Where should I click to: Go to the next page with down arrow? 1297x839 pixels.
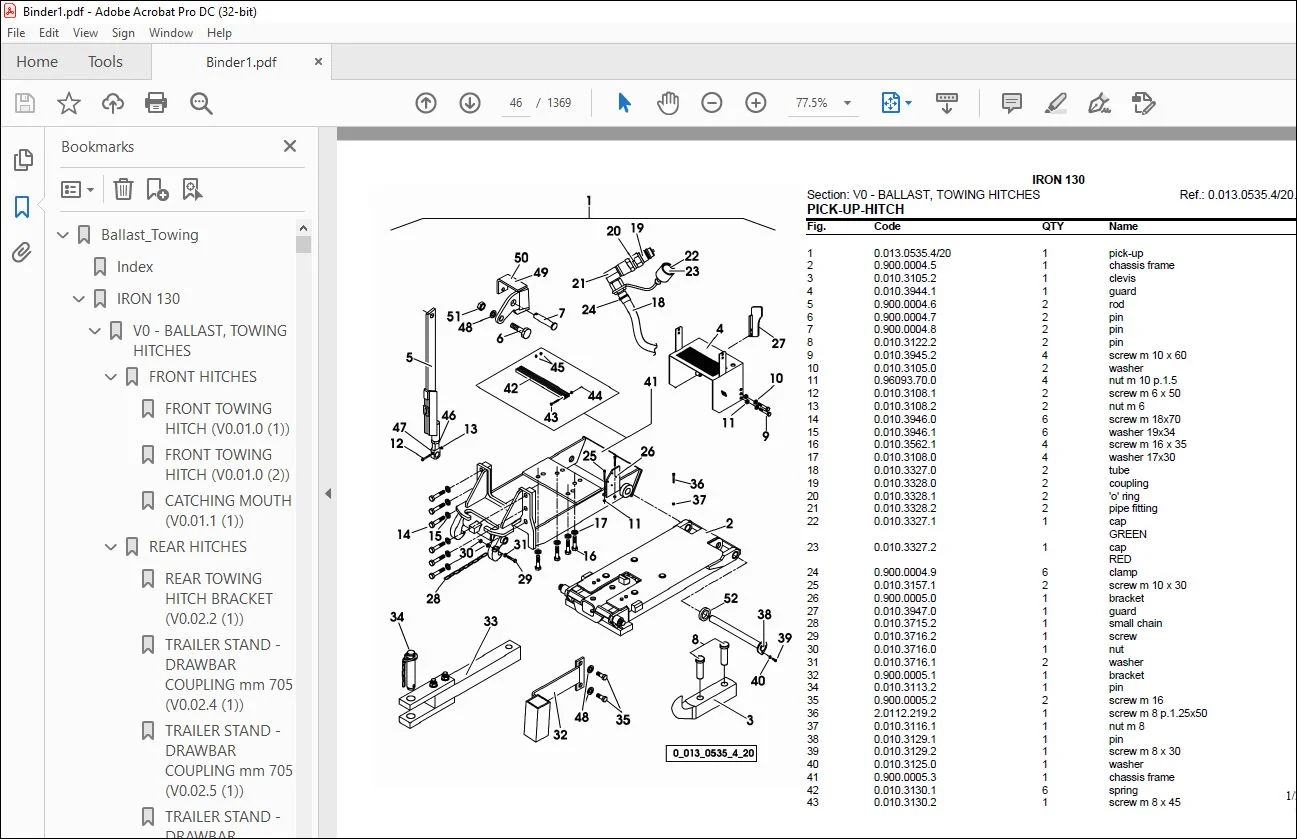tap(470, 103)
